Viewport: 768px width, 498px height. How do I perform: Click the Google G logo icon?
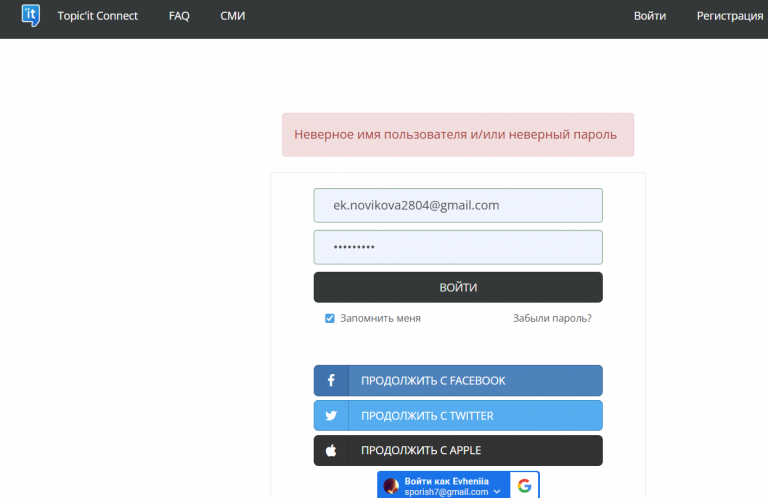pos(524,486)
